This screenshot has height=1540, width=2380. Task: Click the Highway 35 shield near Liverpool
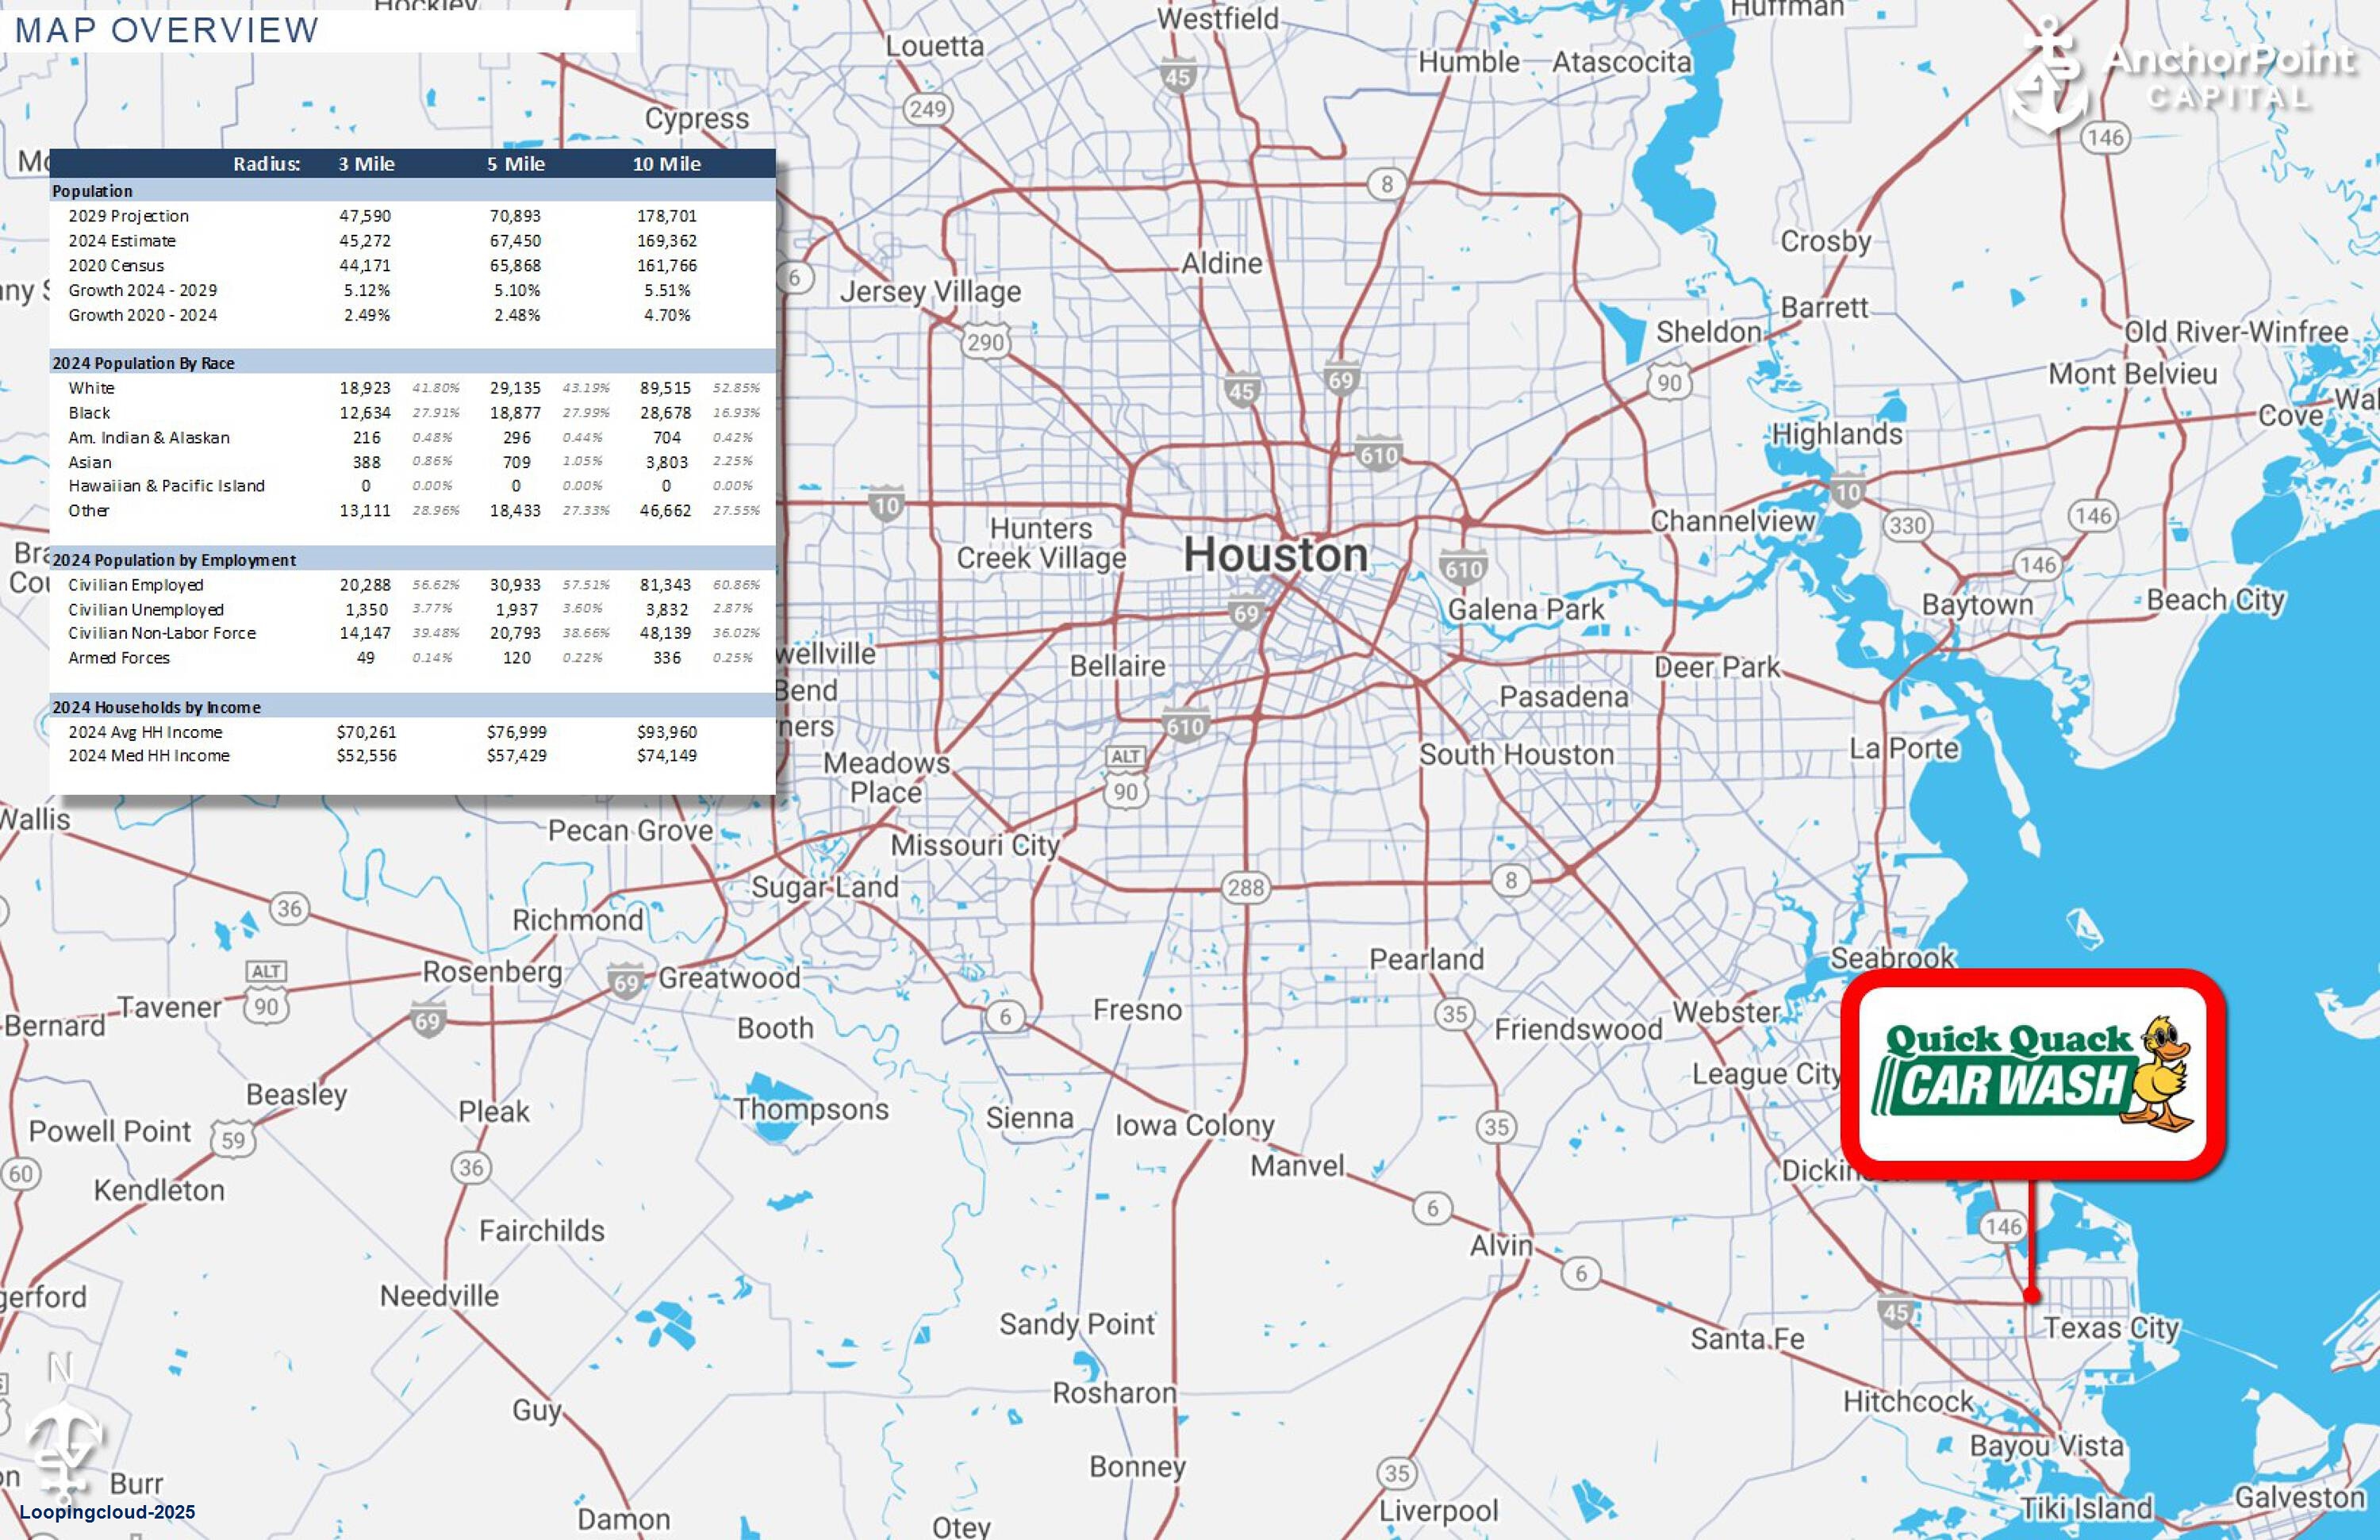pyautogui.click(x=1397, y=1473)
